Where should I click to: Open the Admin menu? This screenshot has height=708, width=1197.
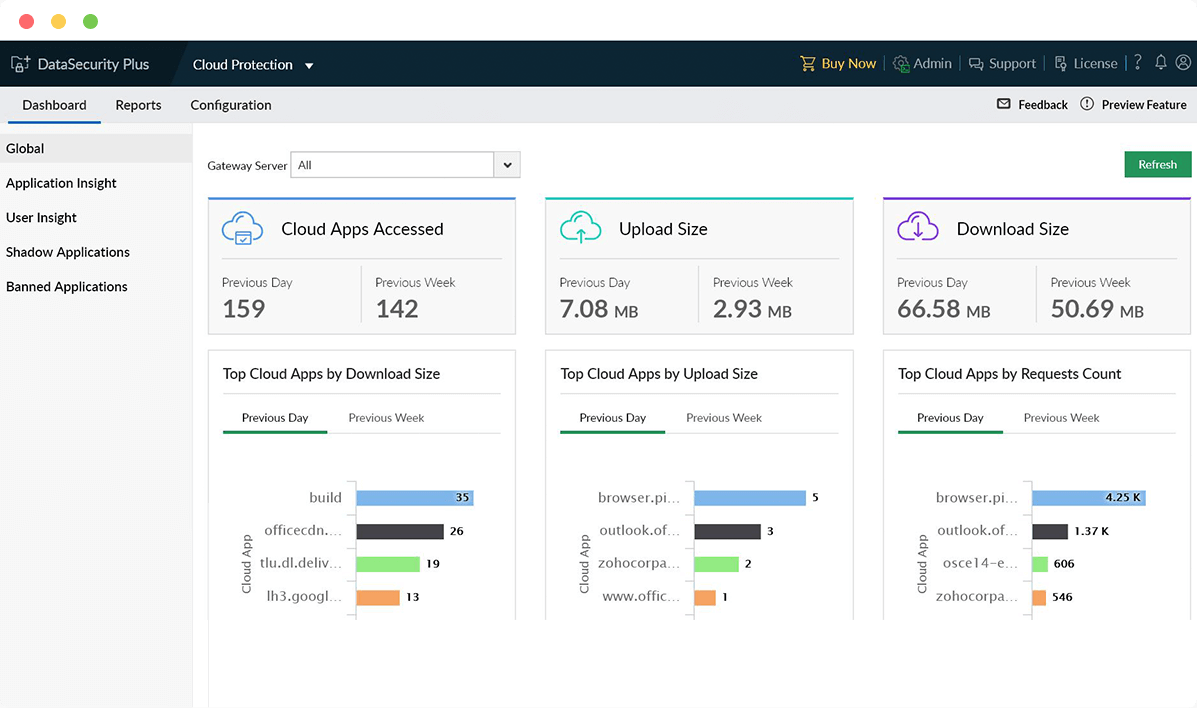922,62
